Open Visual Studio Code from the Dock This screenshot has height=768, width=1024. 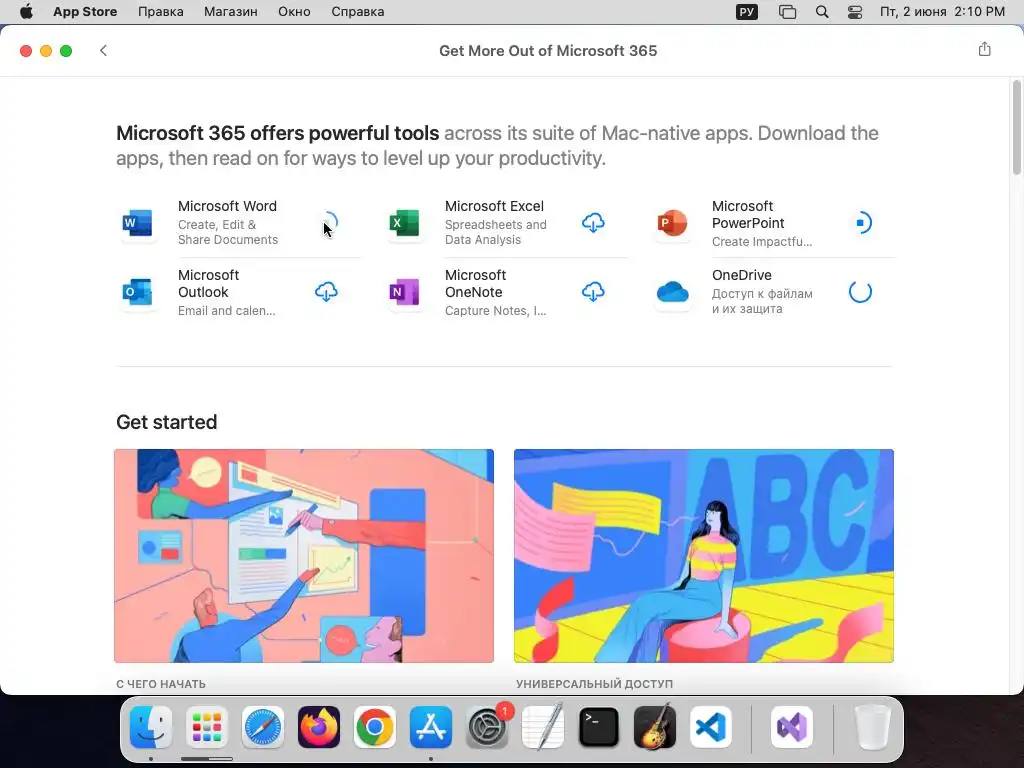pyautogui.click(x=711, y=727)
